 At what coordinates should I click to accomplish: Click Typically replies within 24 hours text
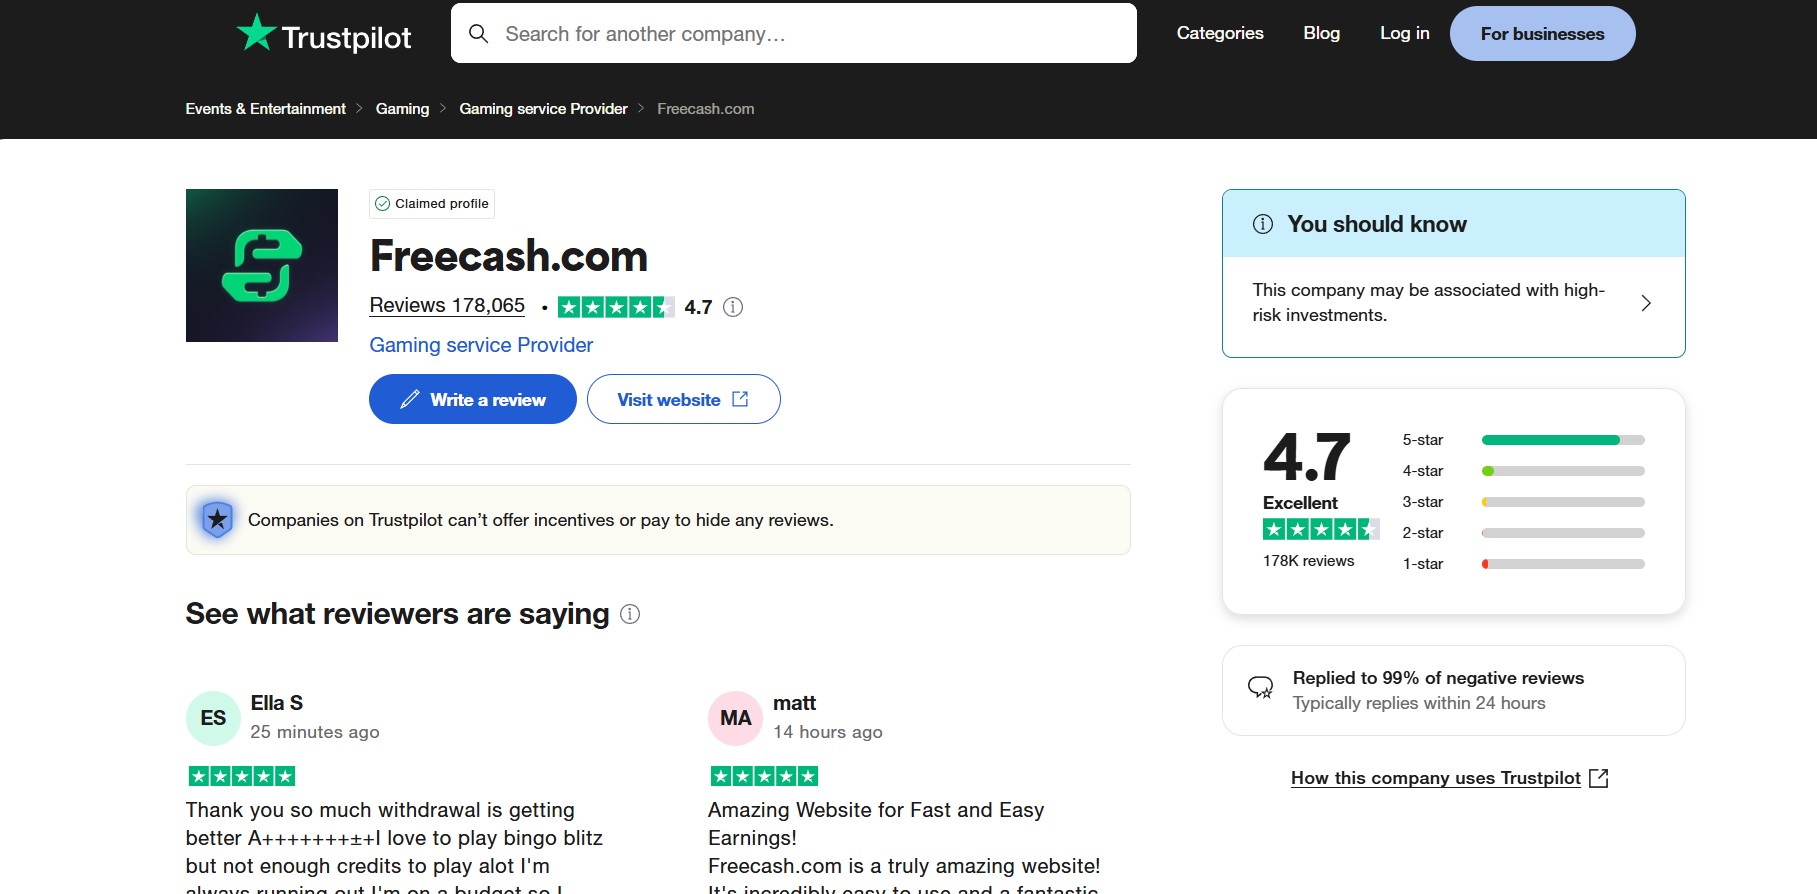point(1419,703)
